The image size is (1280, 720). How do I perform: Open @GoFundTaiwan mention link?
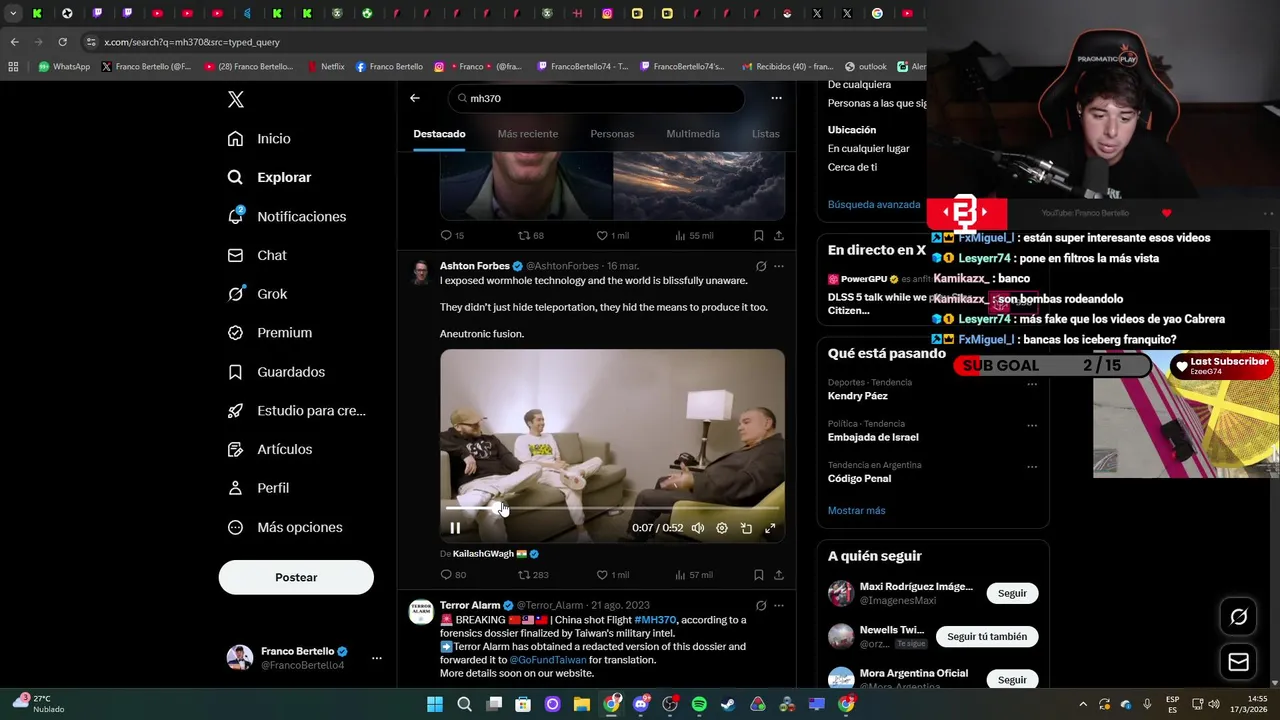click(548, 660)
